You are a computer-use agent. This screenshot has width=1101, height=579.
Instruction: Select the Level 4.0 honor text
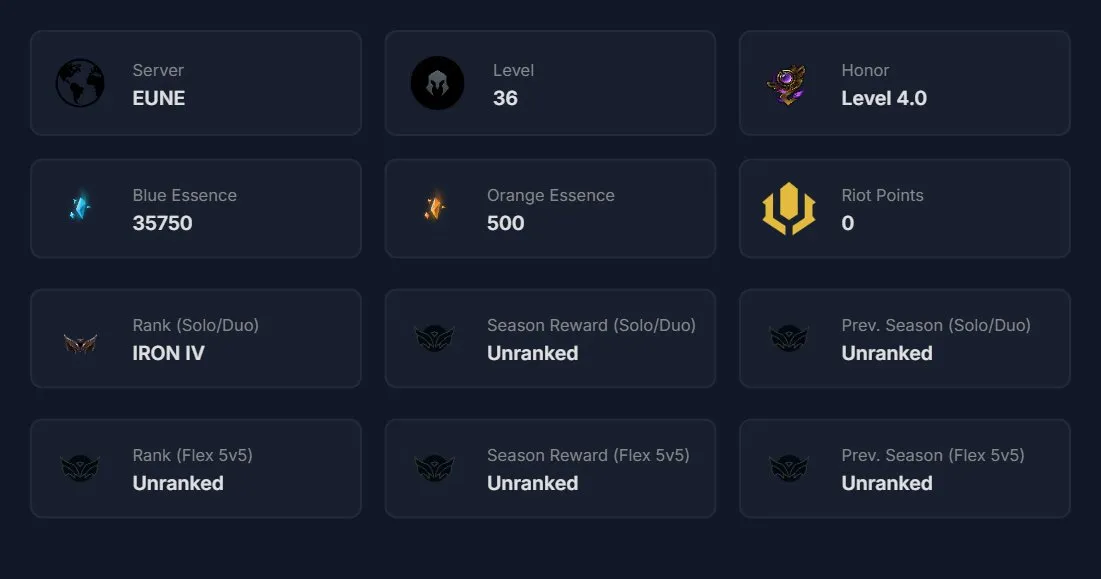click(884, 98)
